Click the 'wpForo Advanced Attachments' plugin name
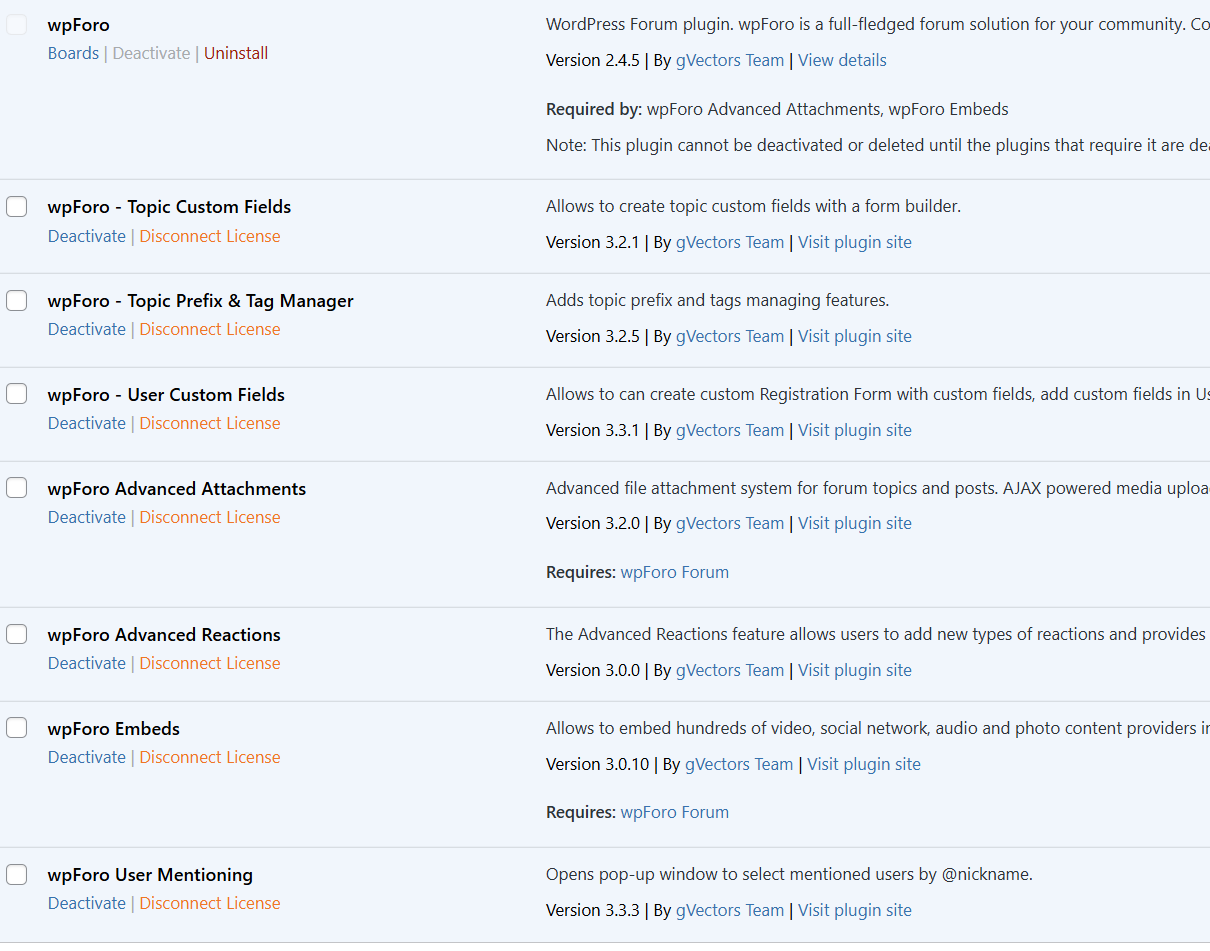 (x=177, y=489)
